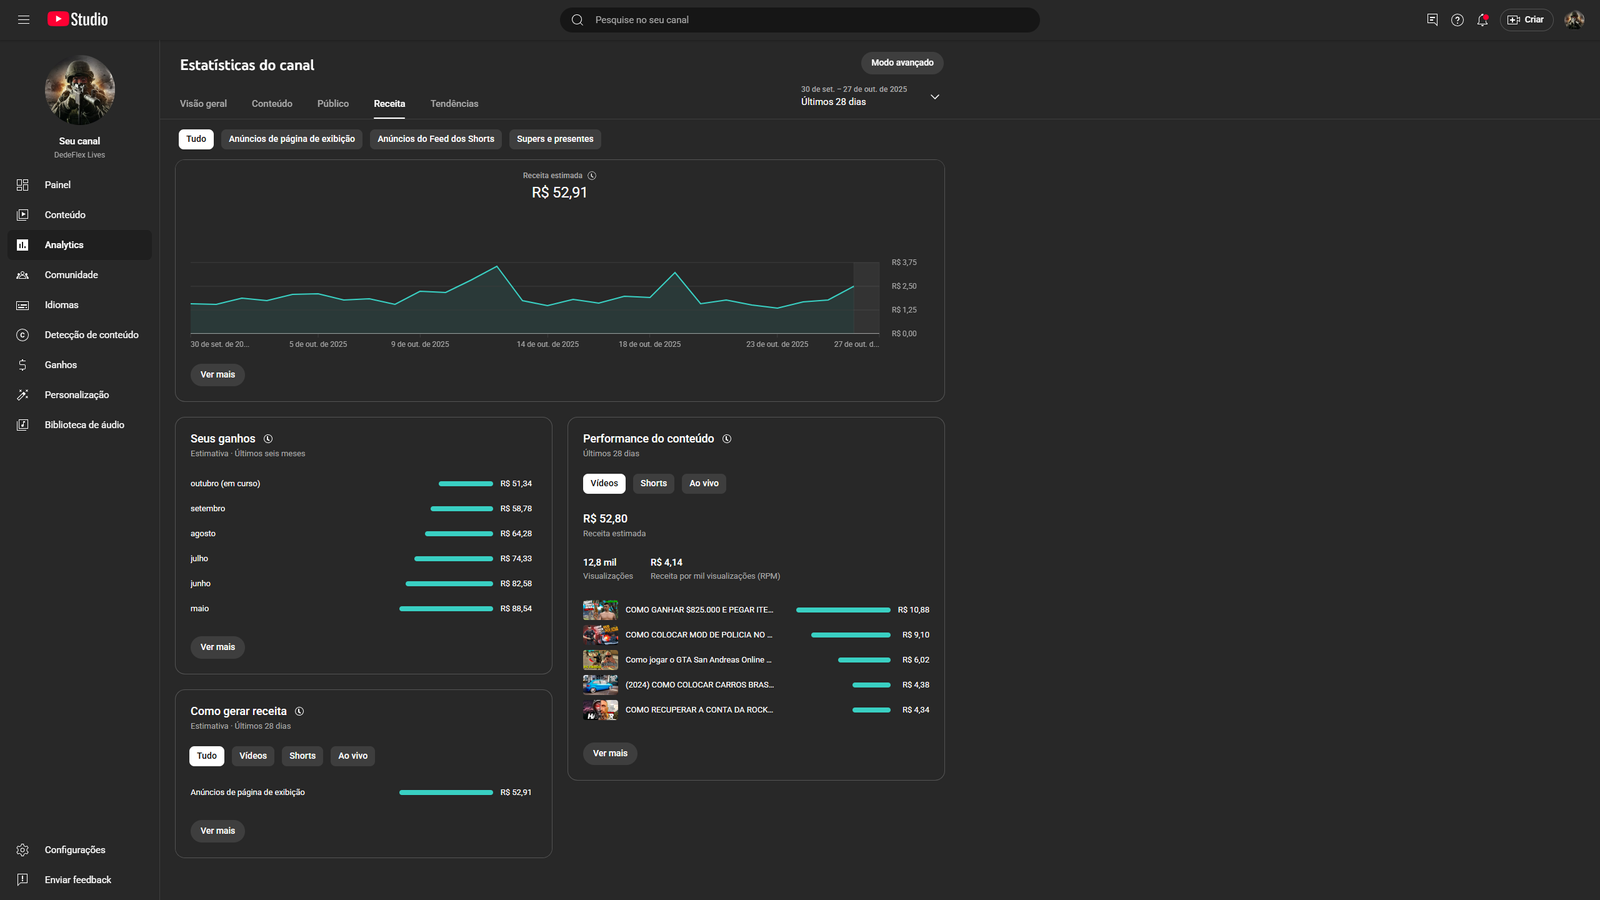Click the Modo avançado button
The image size is (1600, 900).
902,63
